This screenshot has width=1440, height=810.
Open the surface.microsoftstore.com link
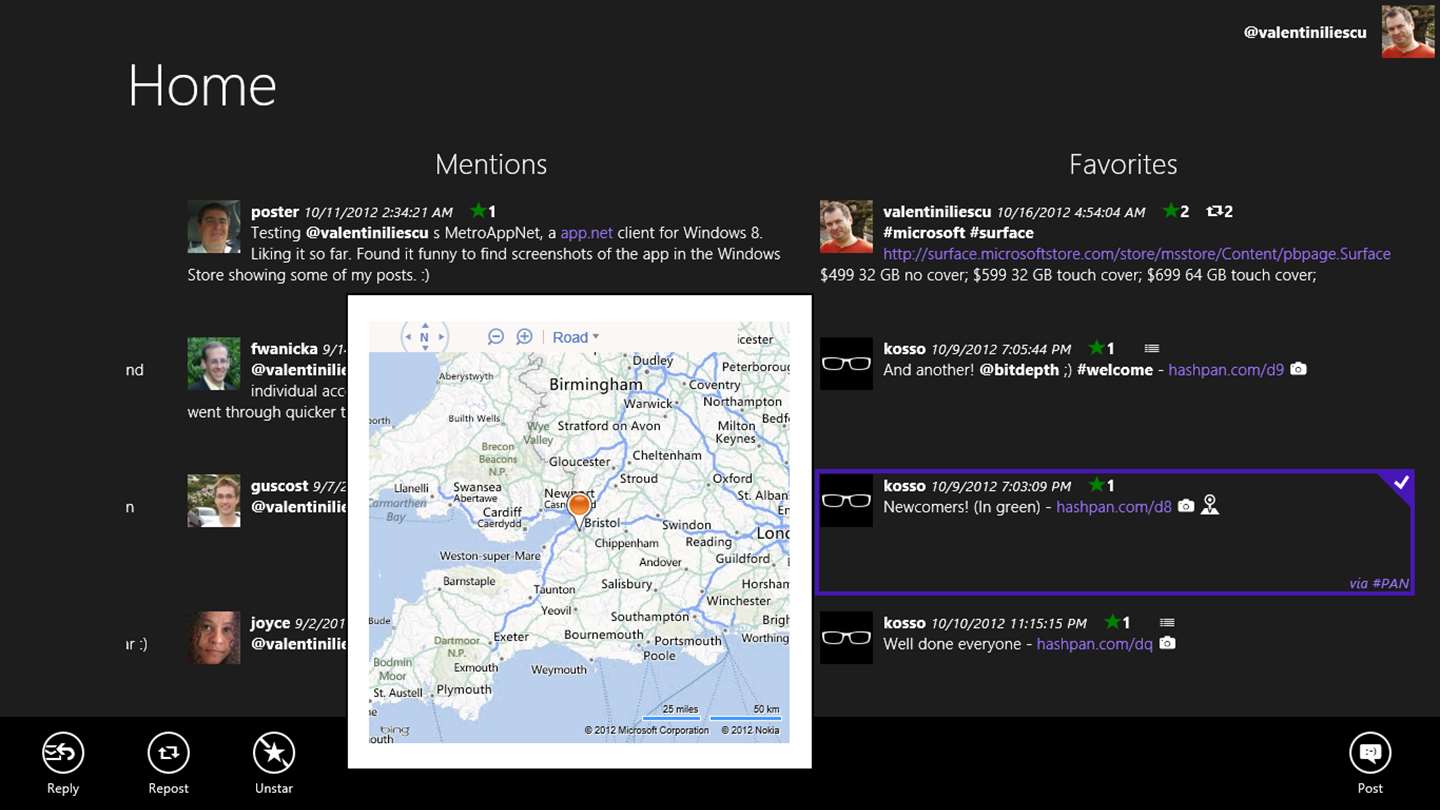coord(1136,254)
